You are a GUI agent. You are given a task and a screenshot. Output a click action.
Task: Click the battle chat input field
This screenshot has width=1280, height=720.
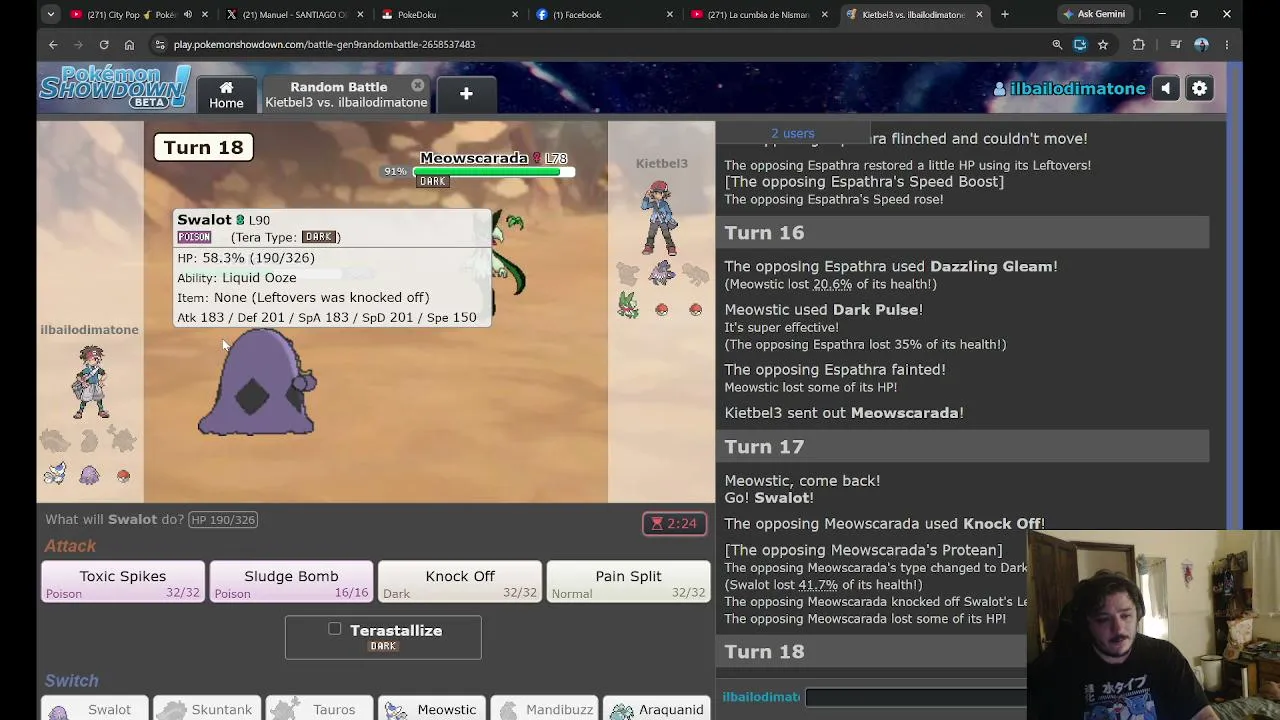coord(915,697)
